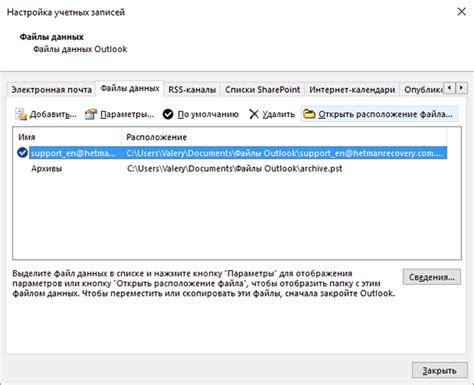Switch to the Электронная почта tab

pyautogui.click(x=51, y=90)
